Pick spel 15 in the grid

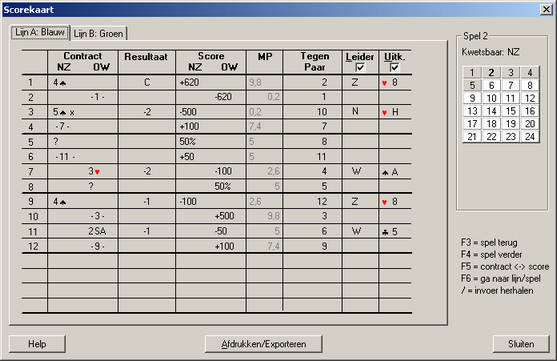[510, 111]
